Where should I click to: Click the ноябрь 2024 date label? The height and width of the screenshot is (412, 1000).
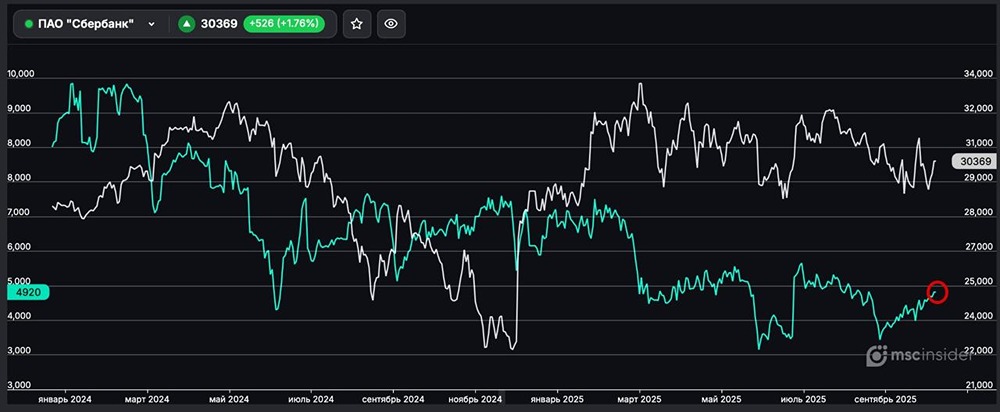pos(475,399)
